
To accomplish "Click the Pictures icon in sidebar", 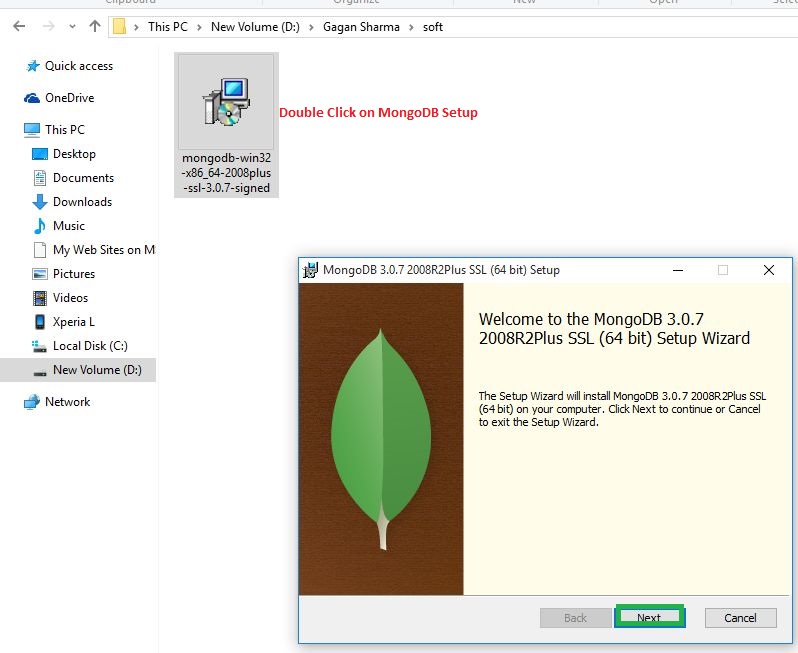I will click(40, 274).
